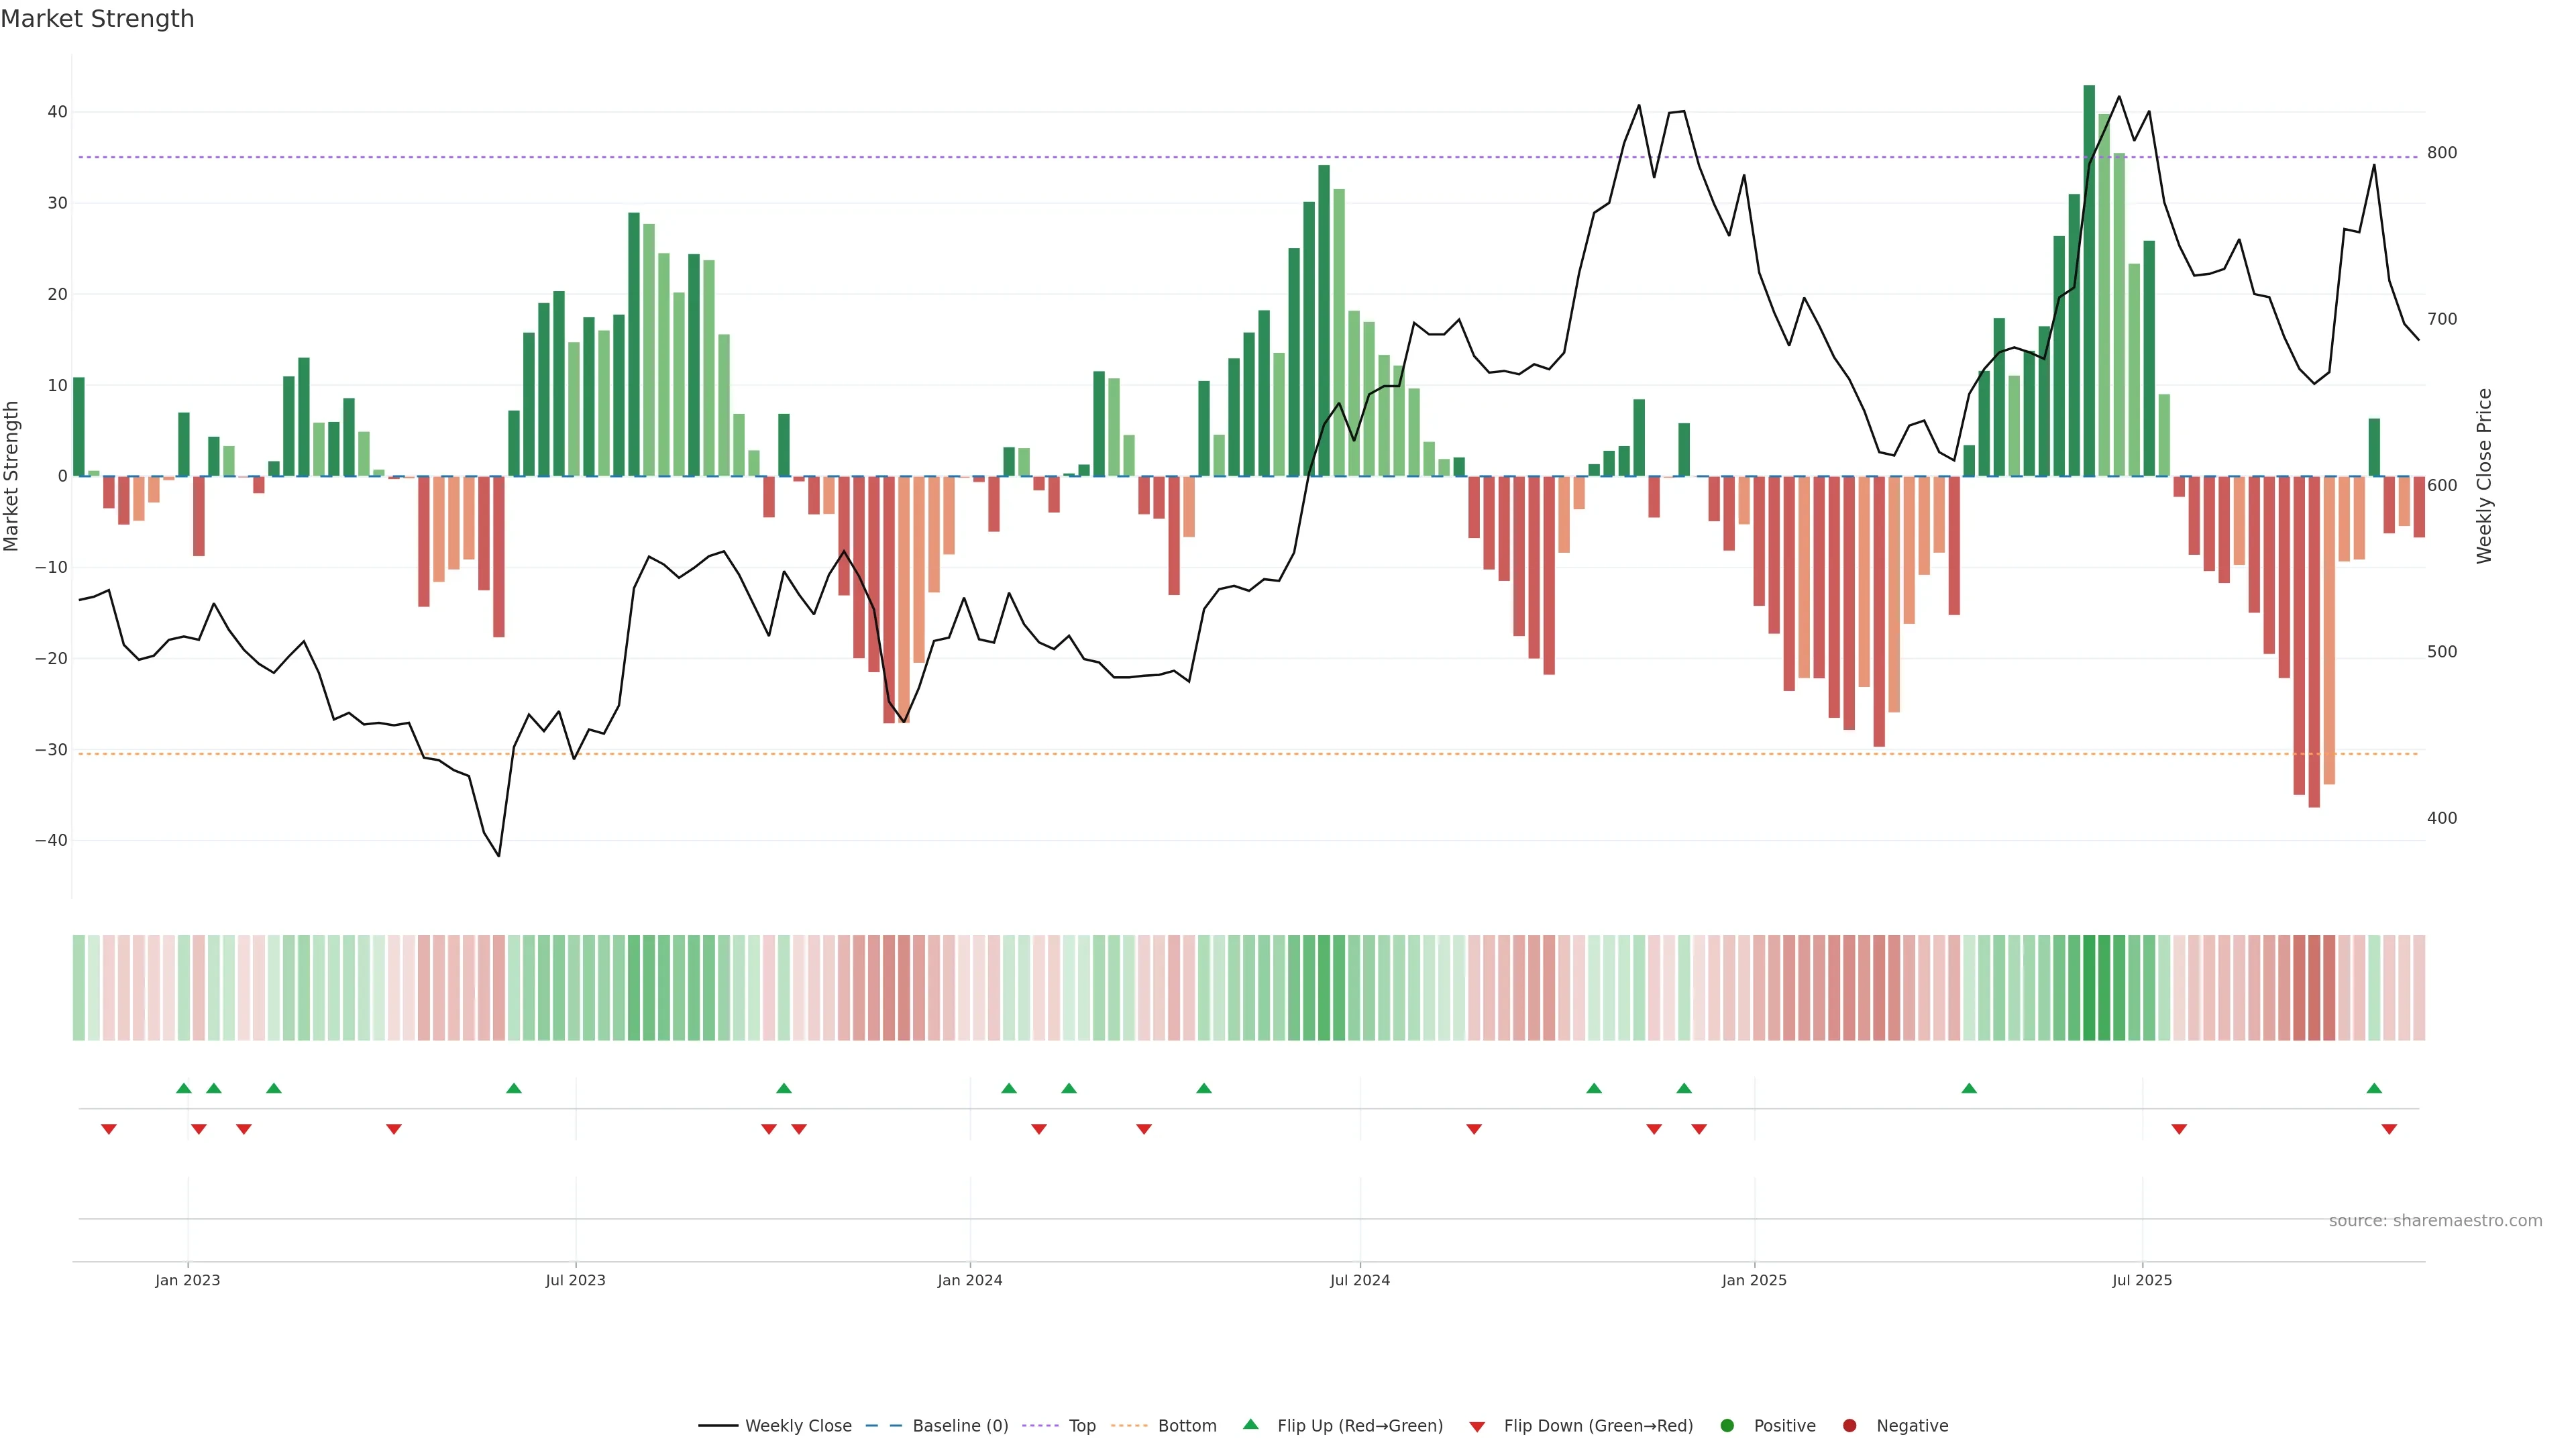Click Flip Down (Green→Red) legend triangle
Screen dimensions: 2576x1449
point(1477,1427)
